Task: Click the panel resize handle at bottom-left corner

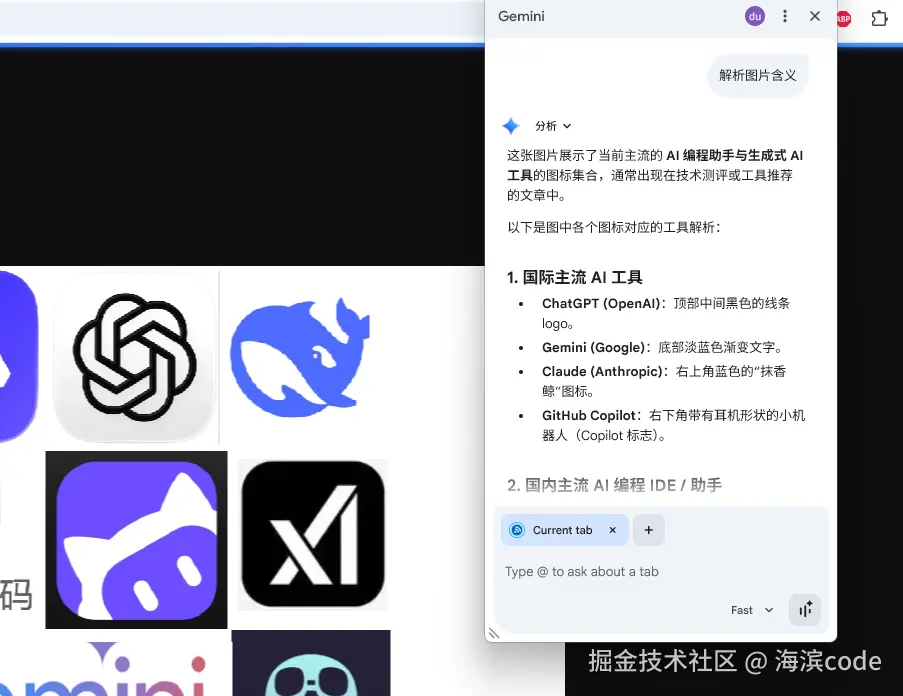Action: pos(494,633)
